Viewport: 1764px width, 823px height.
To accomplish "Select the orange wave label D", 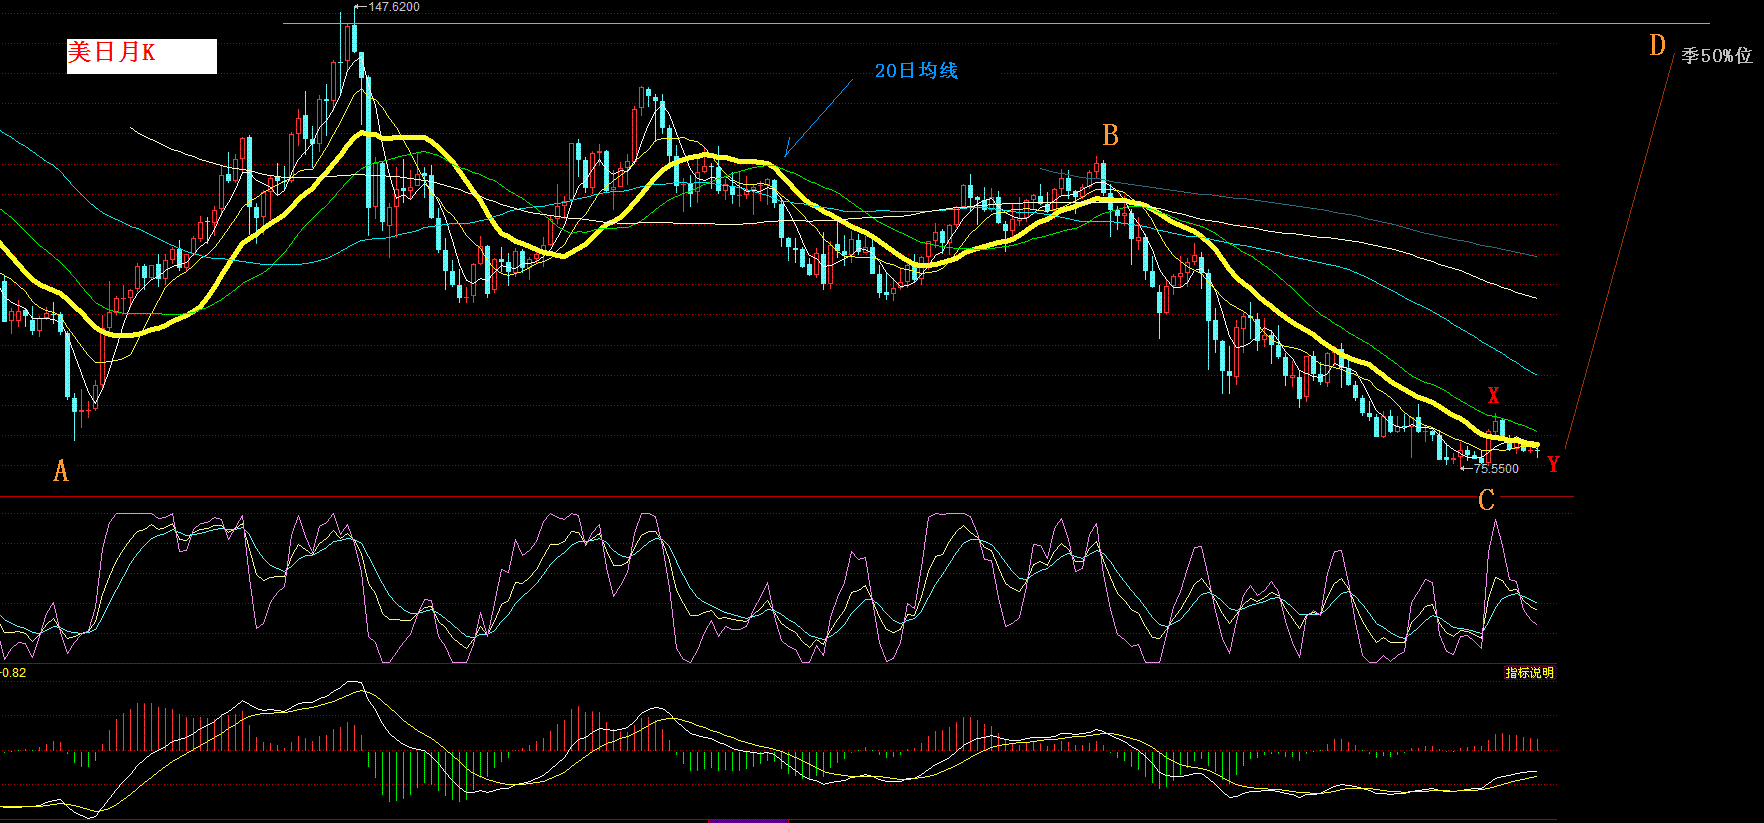I will pos(1657,45).
